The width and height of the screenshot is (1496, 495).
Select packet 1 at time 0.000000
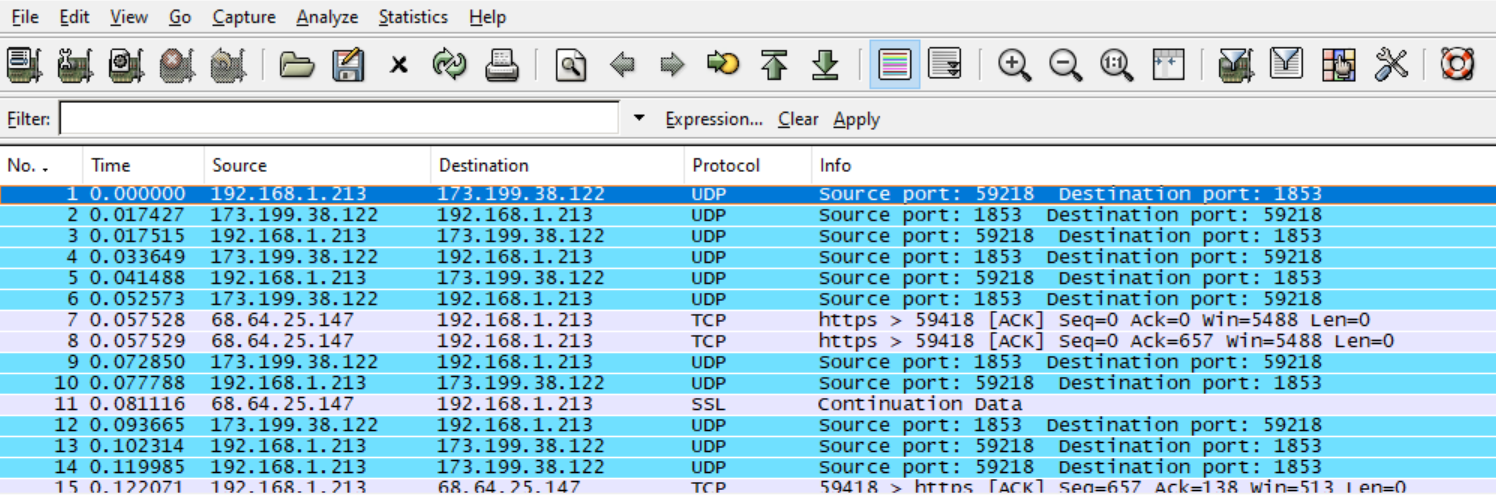(x=748, y=194)
